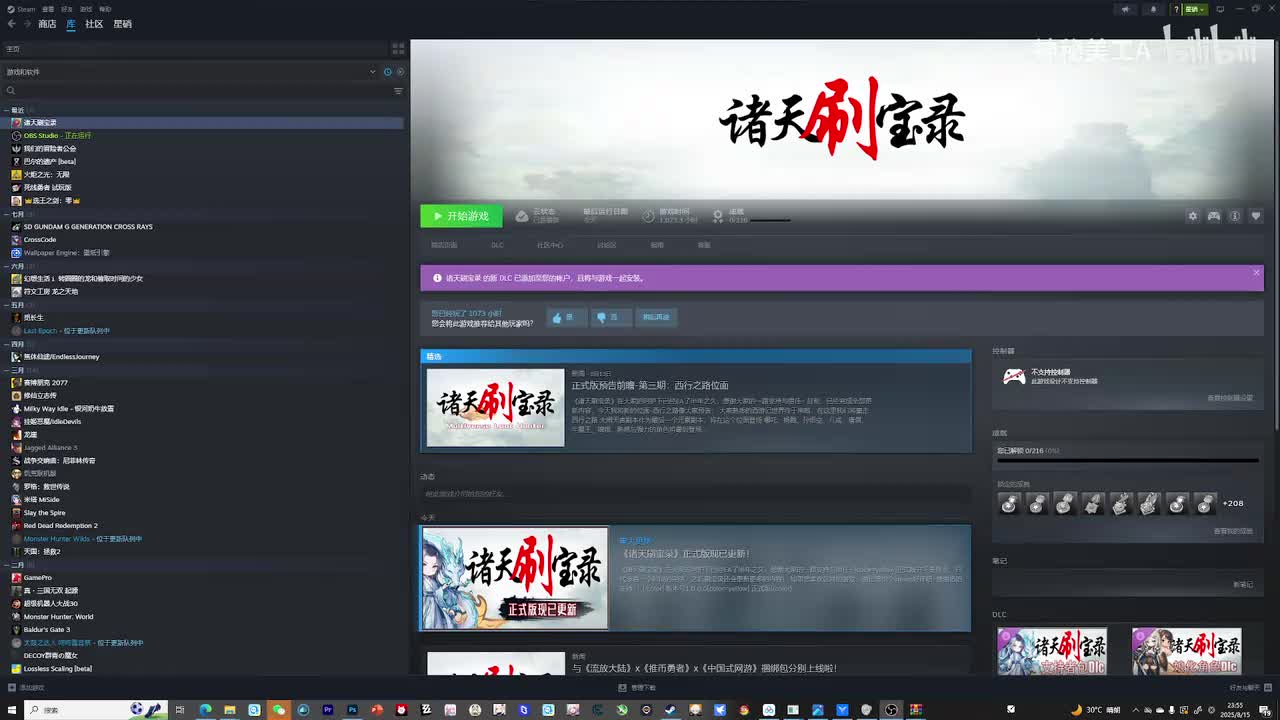Click Steam announcement megaphone icon

tap(1126, 9)
